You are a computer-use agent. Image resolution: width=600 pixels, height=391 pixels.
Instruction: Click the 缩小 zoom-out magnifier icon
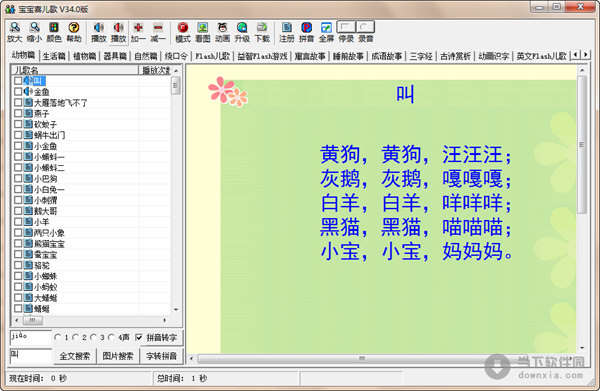coord(34,27)
